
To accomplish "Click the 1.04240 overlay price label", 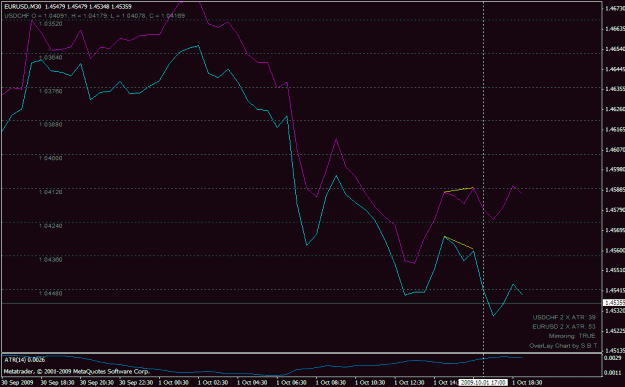I will coord(51,226).
